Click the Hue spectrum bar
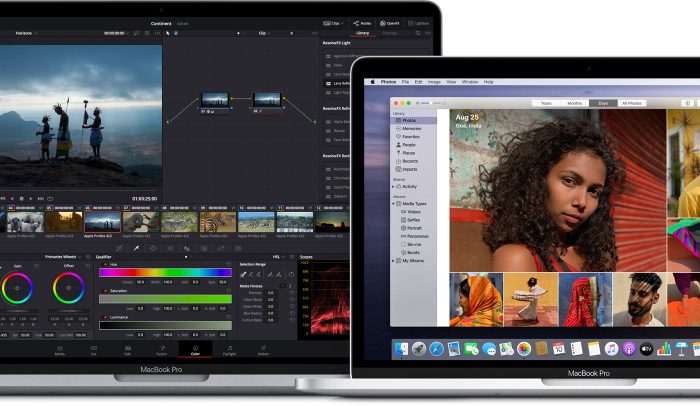The height and width of the screenshot is (406, 700). [x=165, y=272]
